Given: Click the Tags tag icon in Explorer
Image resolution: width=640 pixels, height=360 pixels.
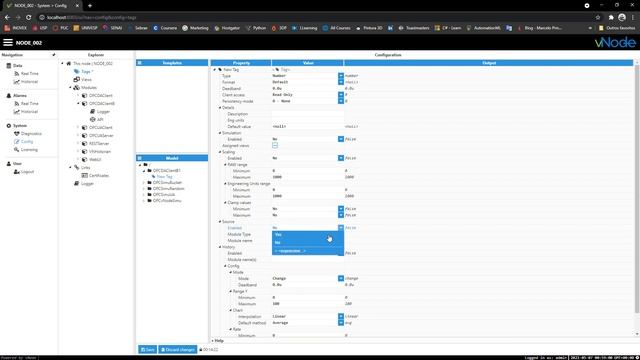Looking at the screenshot, I should 76,71.
